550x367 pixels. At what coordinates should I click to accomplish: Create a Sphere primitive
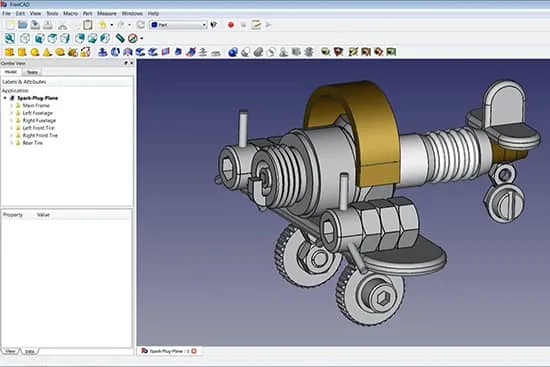[35, 52]
